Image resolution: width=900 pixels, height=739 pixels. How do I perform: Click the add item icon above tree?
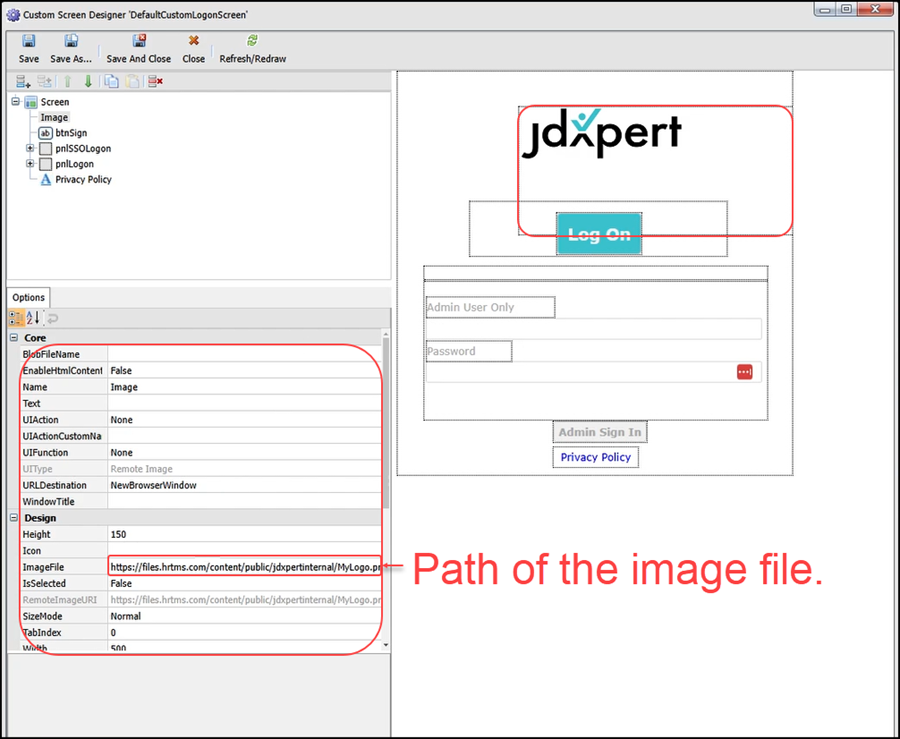(23, 82)
